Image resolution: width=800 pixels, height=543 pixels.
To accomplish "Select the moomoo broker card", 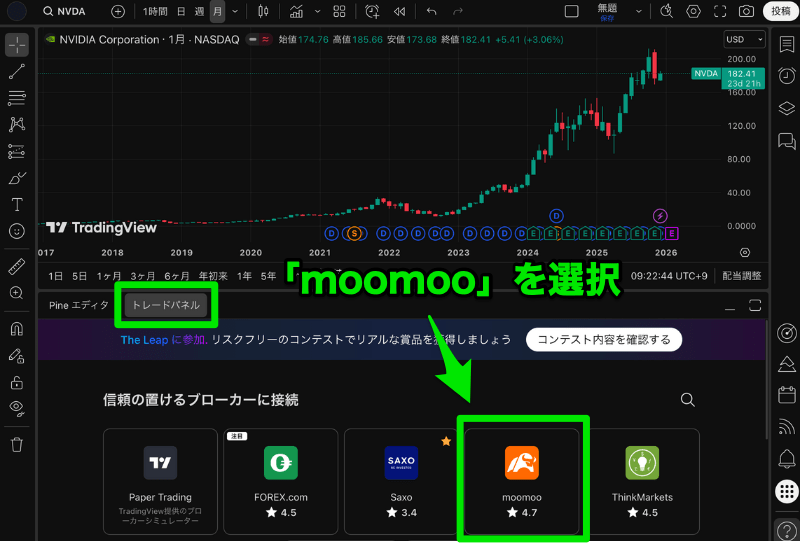I will tap(521, 481).
